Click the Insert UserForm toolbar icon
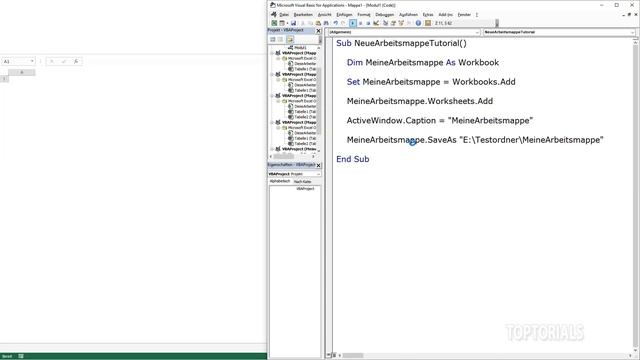 pyautogui.click(x=282, y=23)
